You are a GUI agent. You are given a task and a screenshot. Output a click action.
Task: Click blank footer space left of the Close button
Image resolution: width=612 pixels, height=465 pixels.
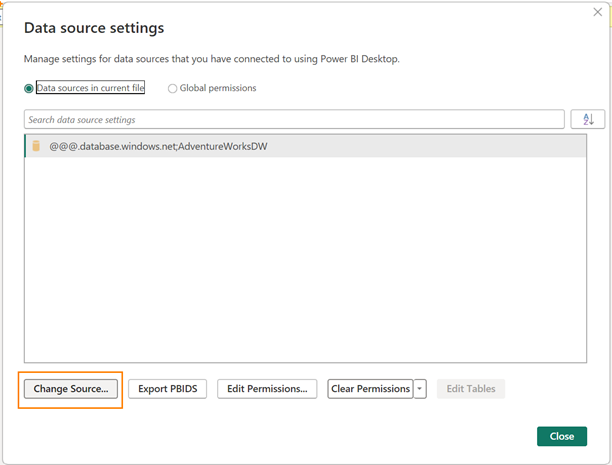coord(300,436)
